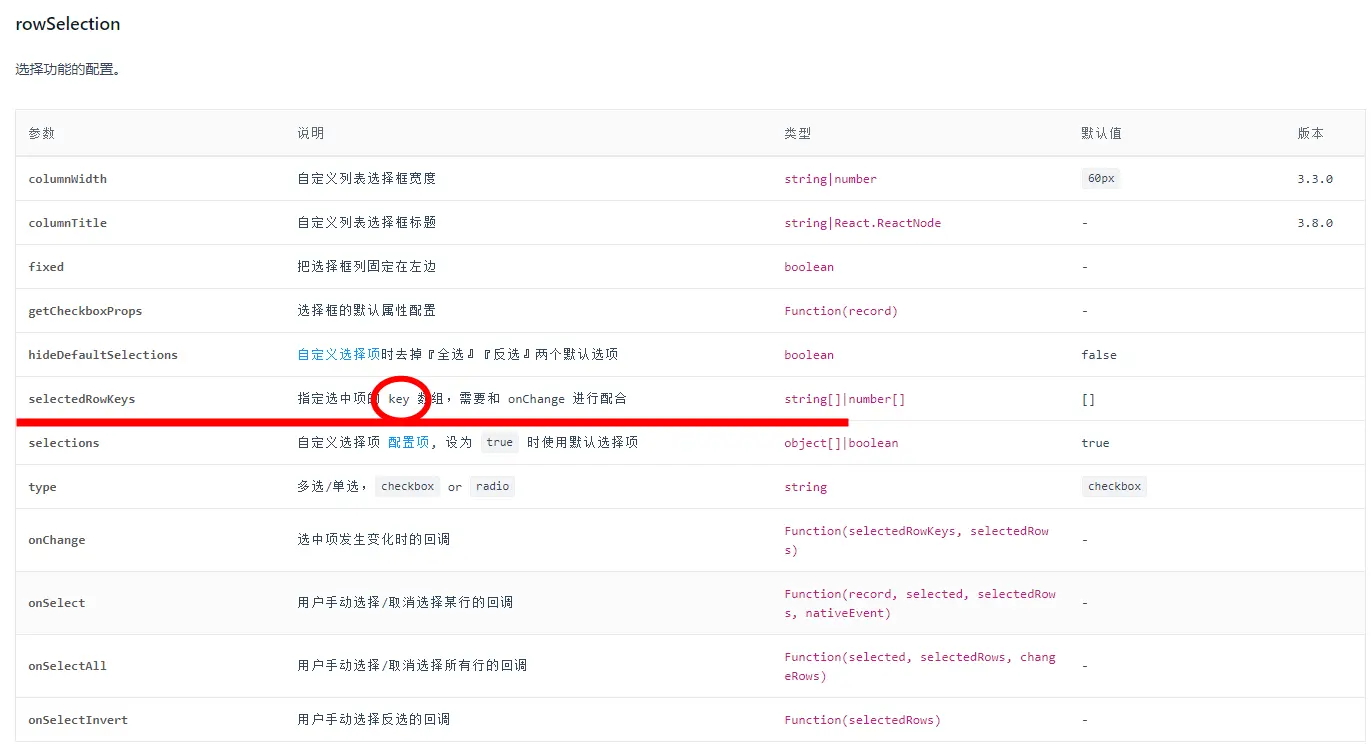Click the 用户手动选择反选的回调 description

[x=374, y=719]
